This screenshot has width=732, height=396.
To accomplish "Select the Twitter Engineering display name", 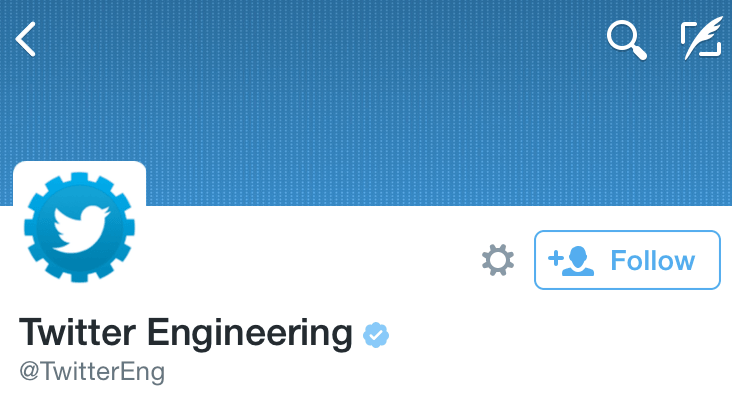I will [185, 333].
